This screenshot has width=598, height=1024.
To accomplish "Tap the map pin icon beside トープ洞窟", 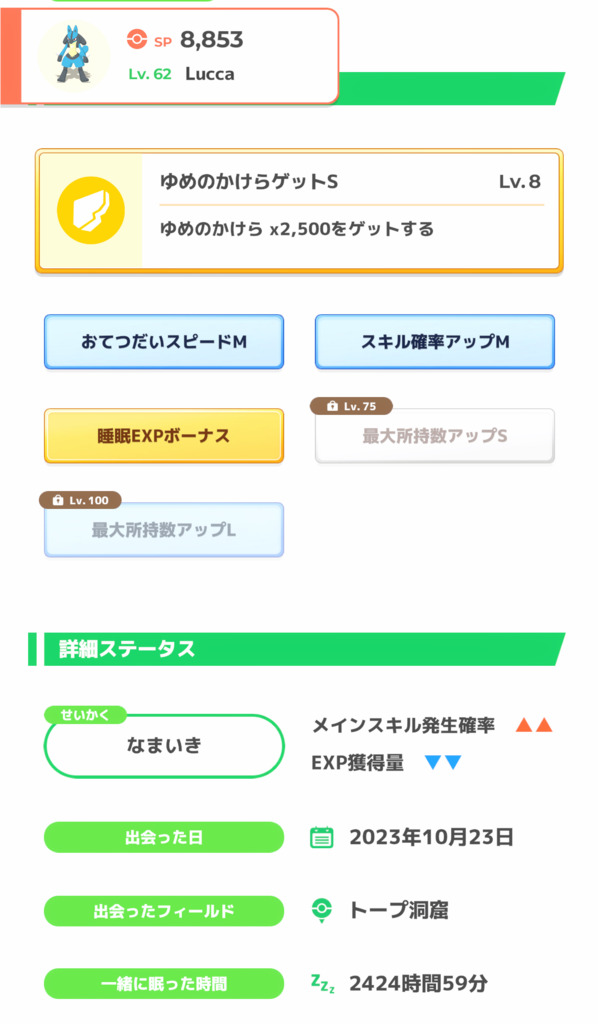I will pos(321,910).
